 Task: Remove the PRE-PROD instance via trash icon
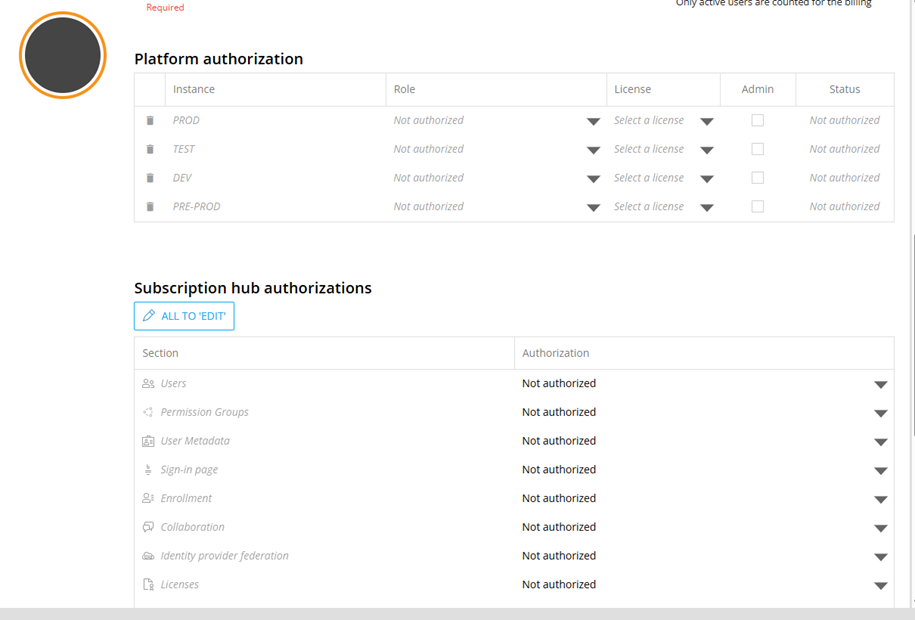(150, 207)
